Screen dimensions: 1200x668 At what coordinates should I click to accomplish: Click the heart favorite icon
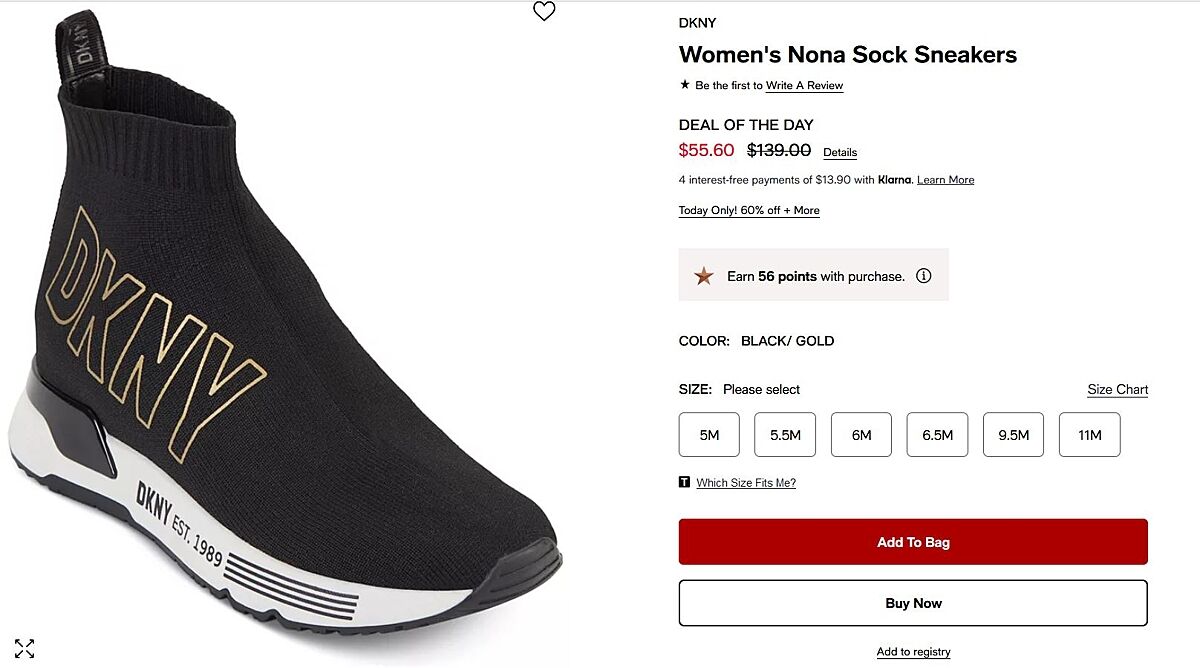pos(544,11)
